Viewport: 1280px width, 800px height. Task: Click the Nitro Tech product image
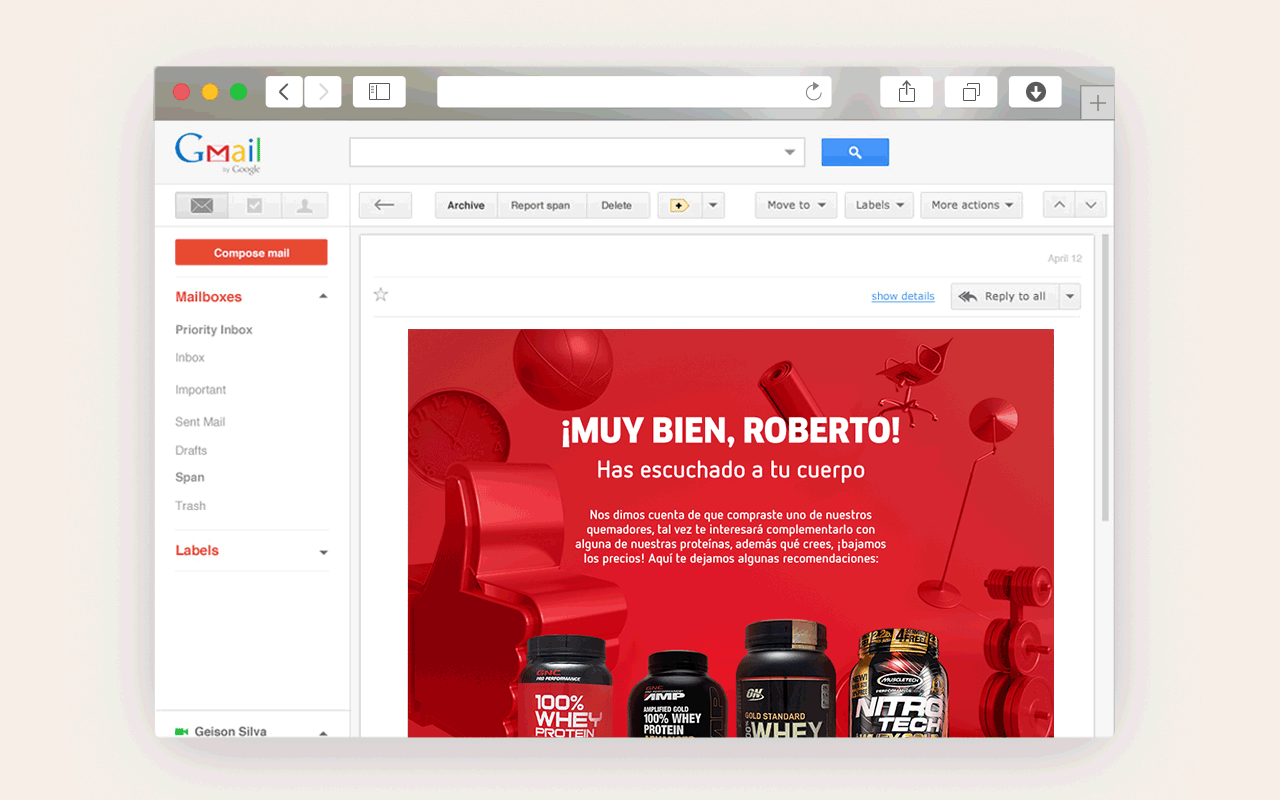point(898,683)
